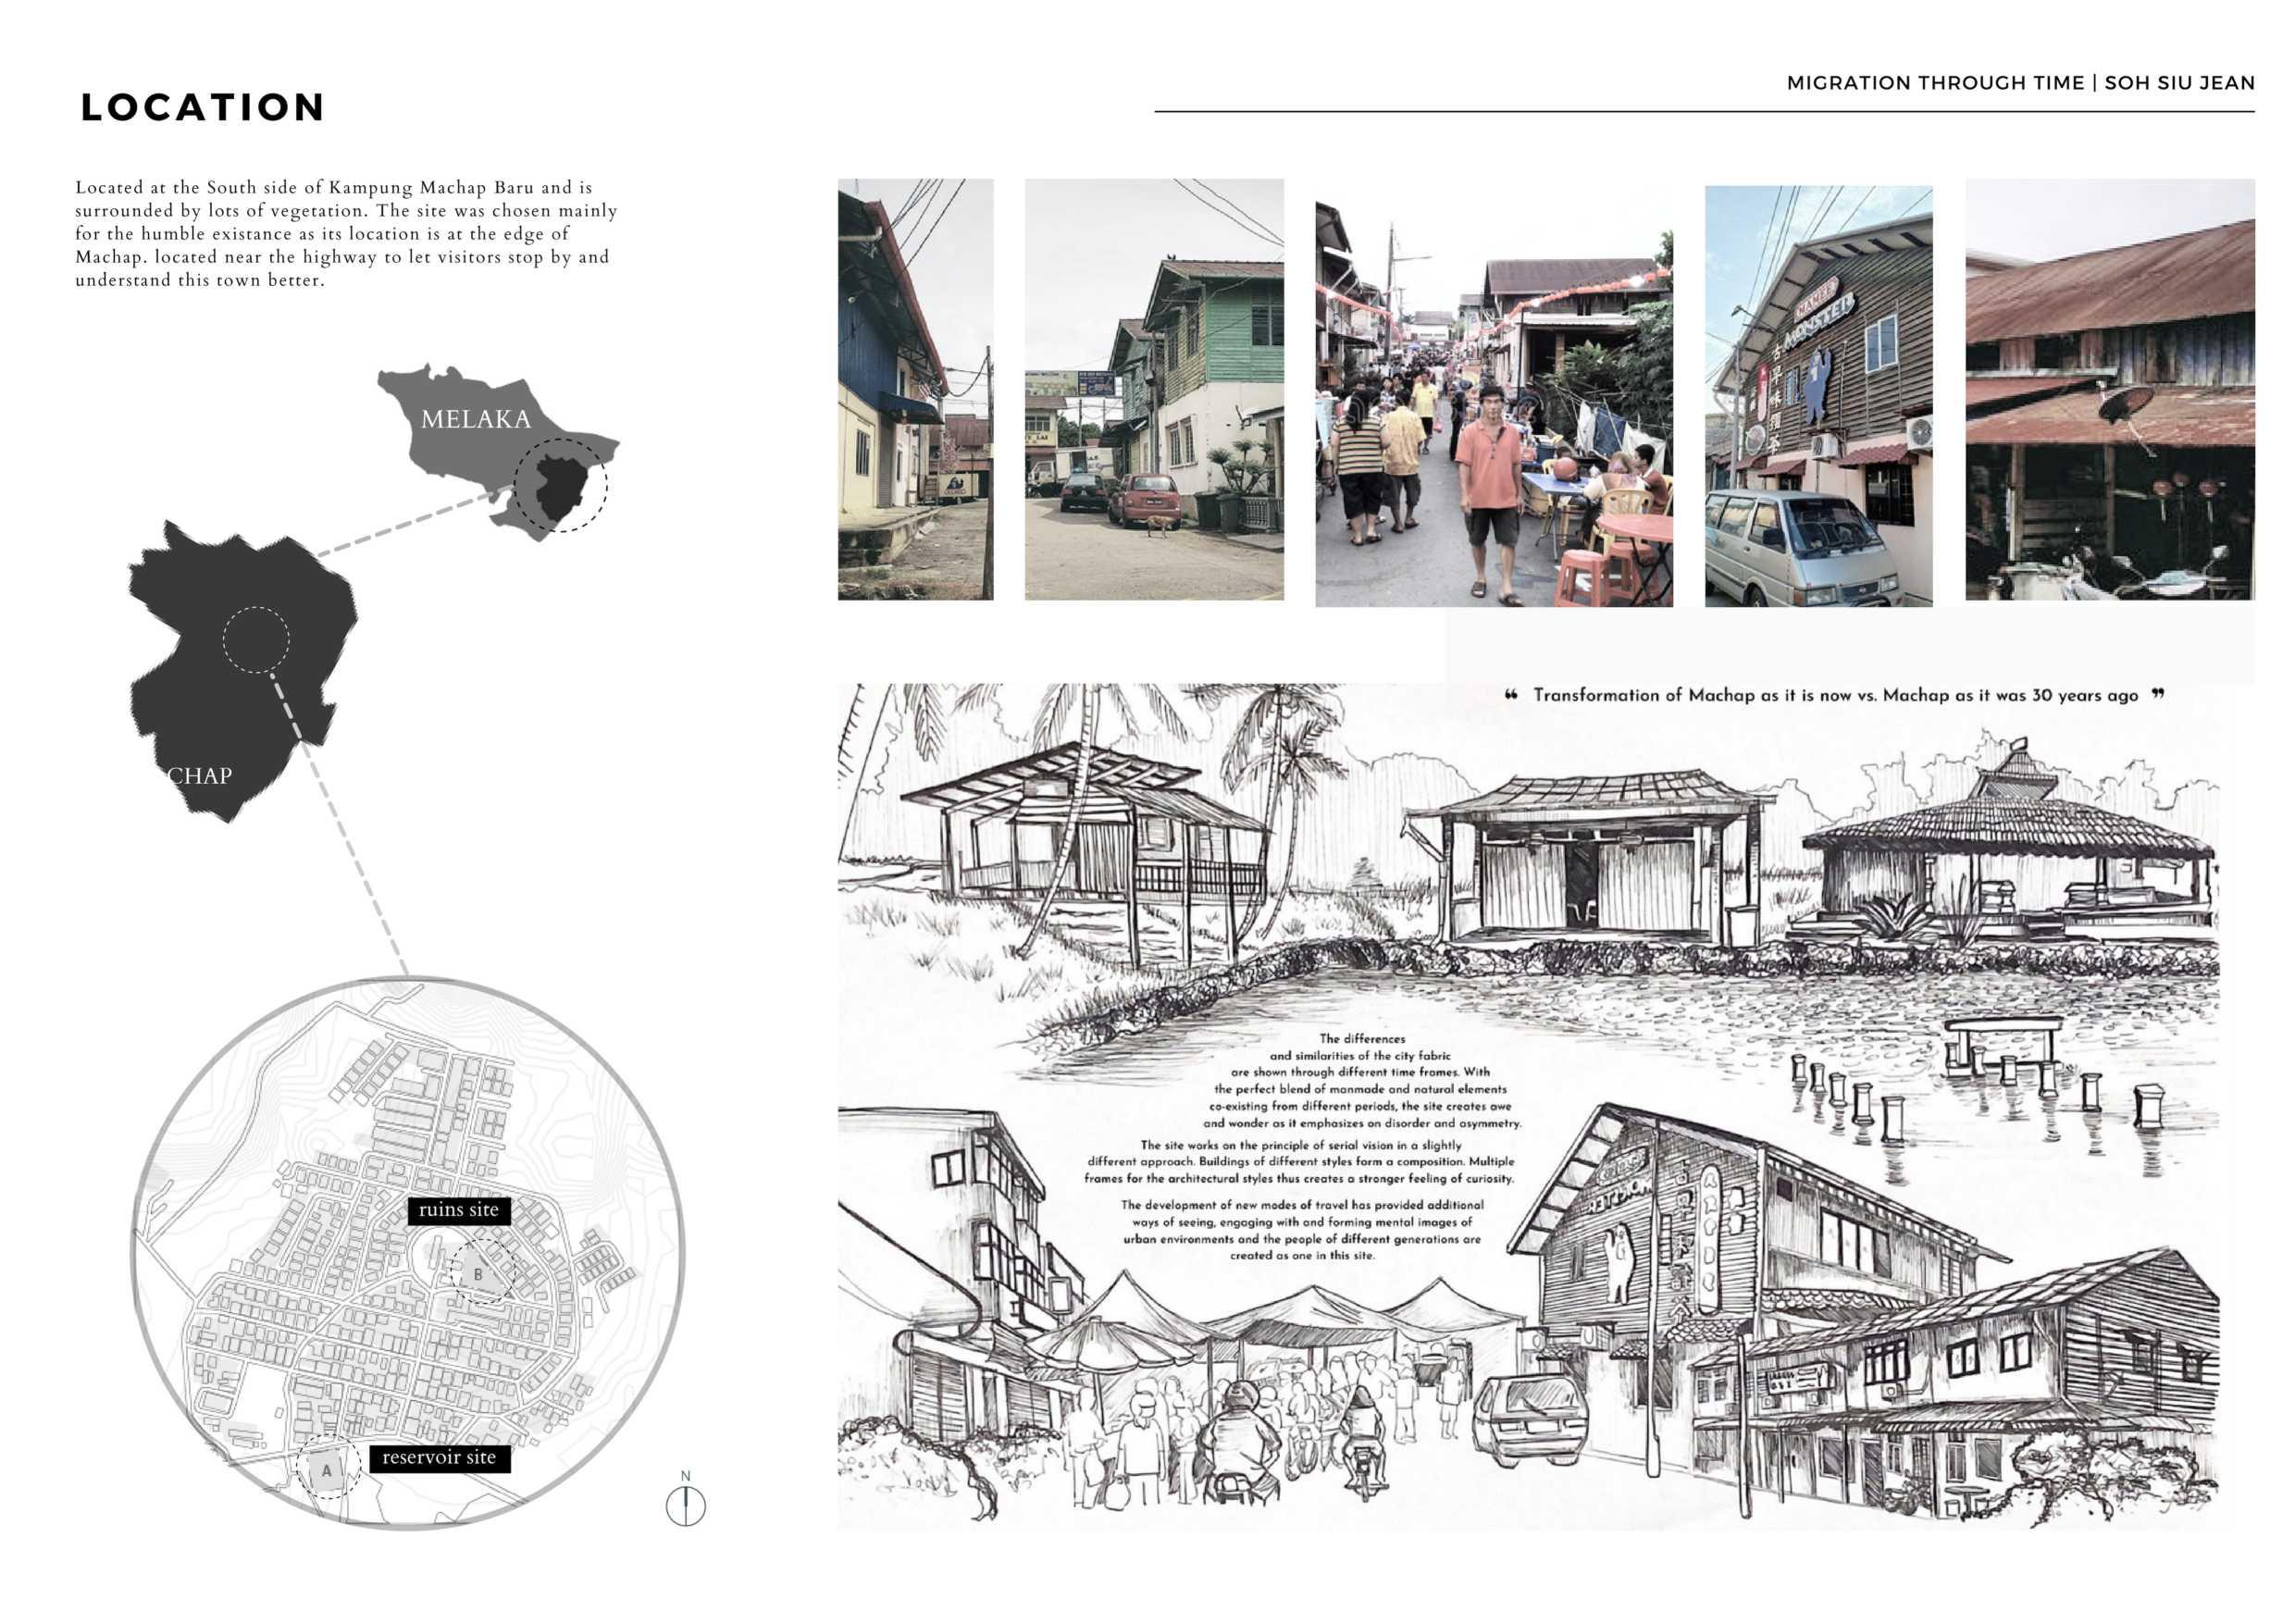Click the dashed circle on Melaka map
The height and width of the screenshot is (1624, 2295).
561,485
